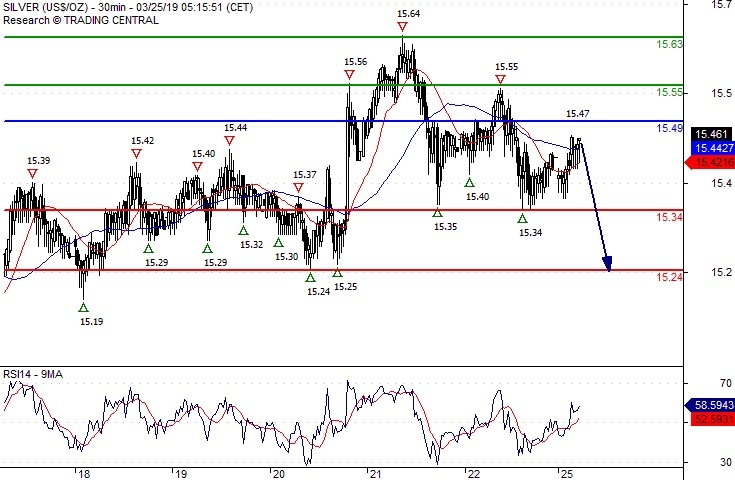
Task: Click the 15.7 price axis label
Action: click(721, 4)
